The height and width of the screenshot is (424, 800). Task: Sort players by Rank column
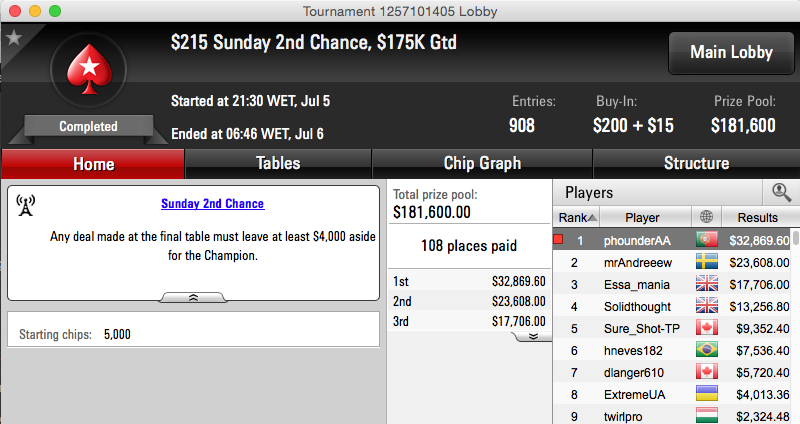(577, 217)
